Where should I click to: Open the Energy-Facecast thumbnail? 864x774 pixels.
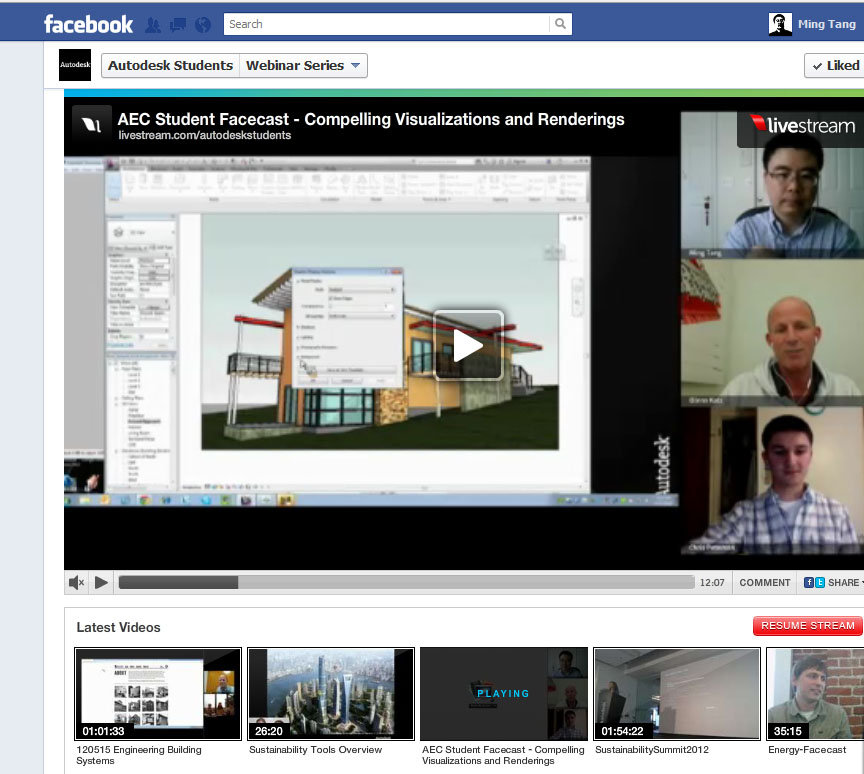[x=816, y=694]
